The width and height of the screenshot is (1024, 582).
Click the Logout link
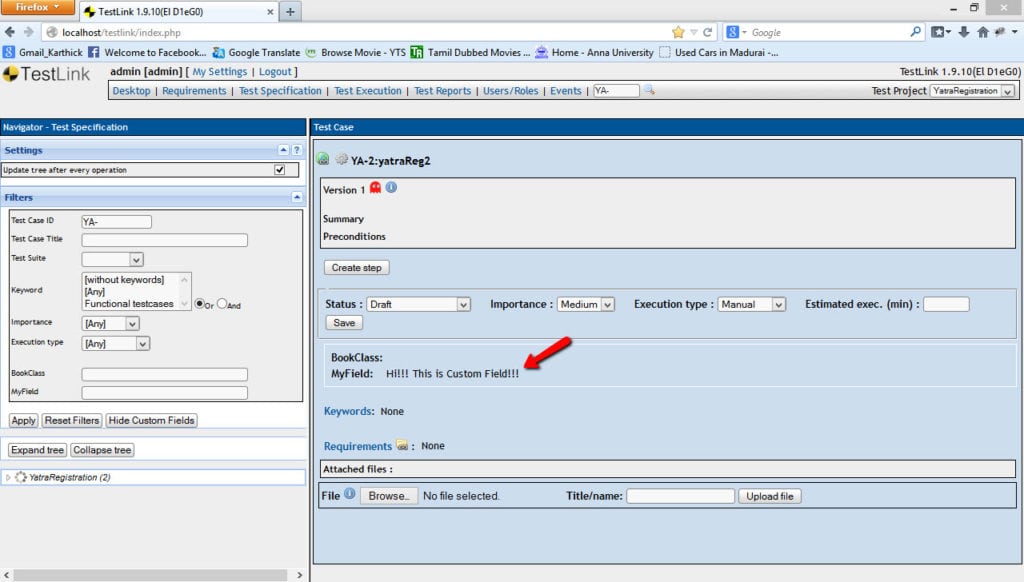[x=275, y=72]
